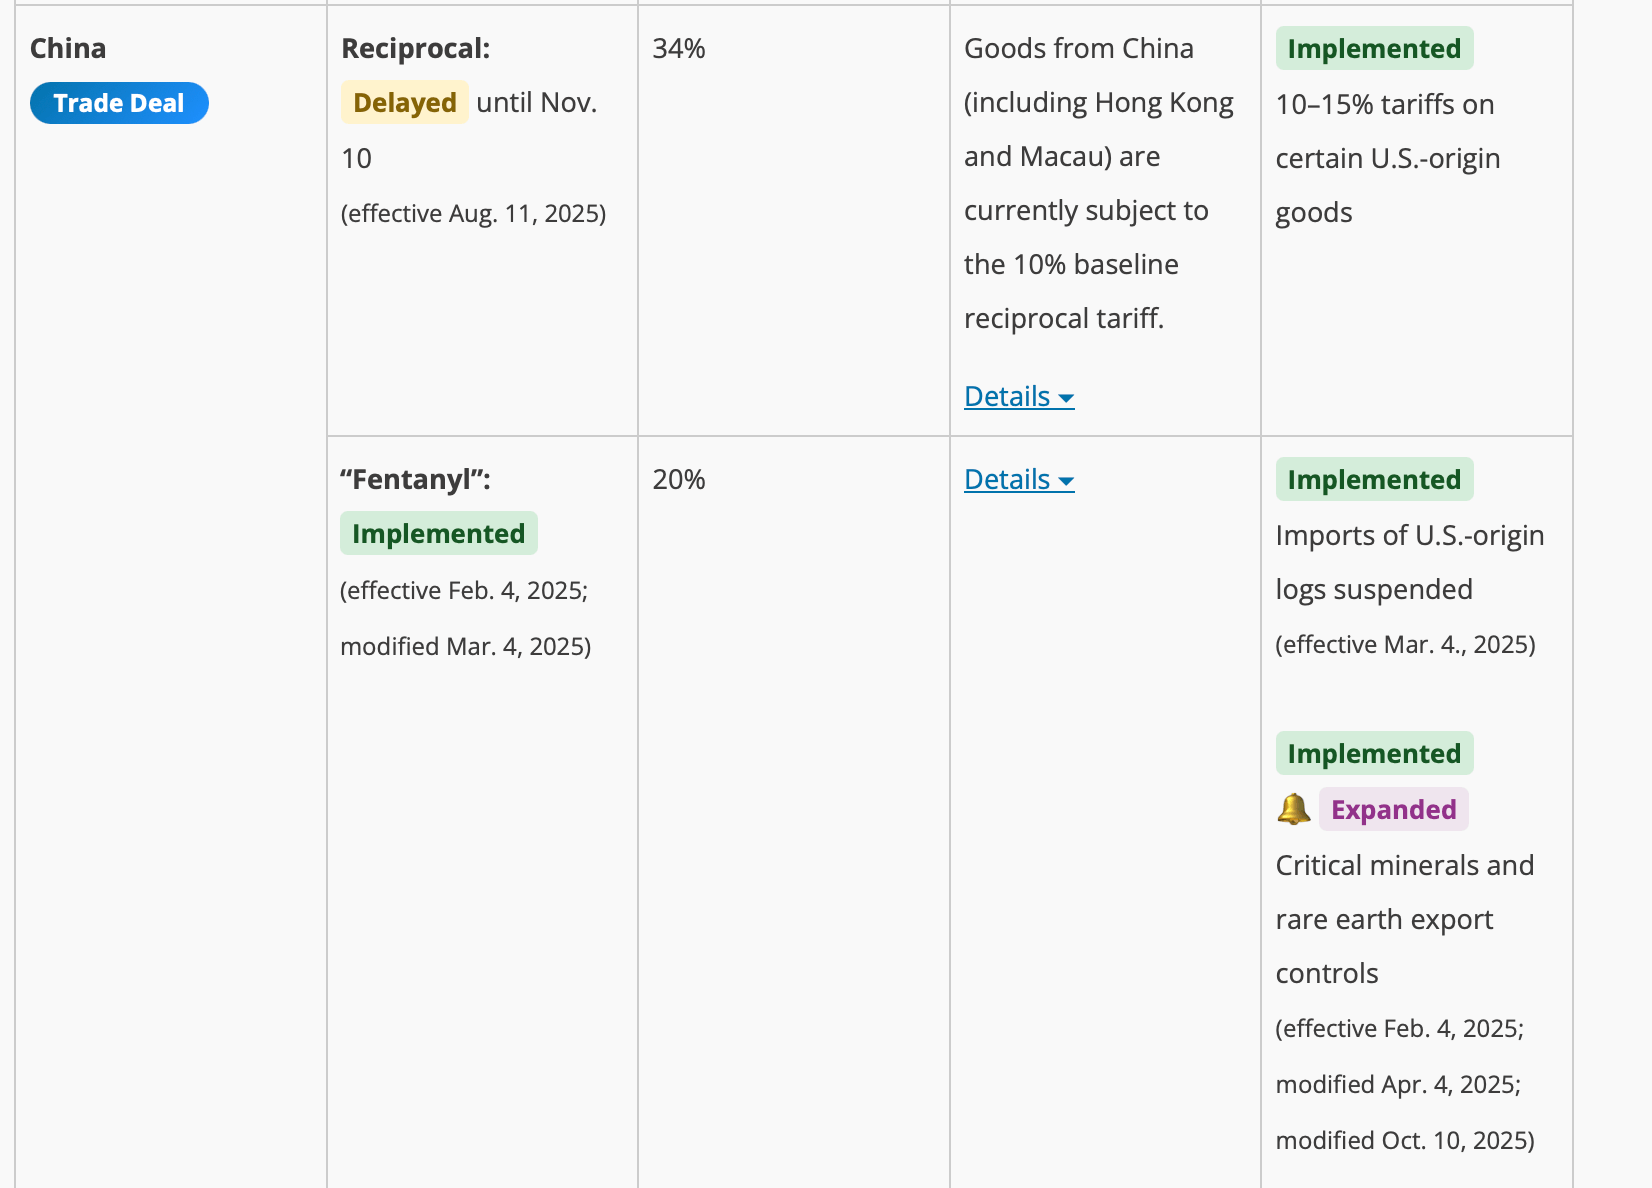Click the bell icon beside Expanded

1293,809
